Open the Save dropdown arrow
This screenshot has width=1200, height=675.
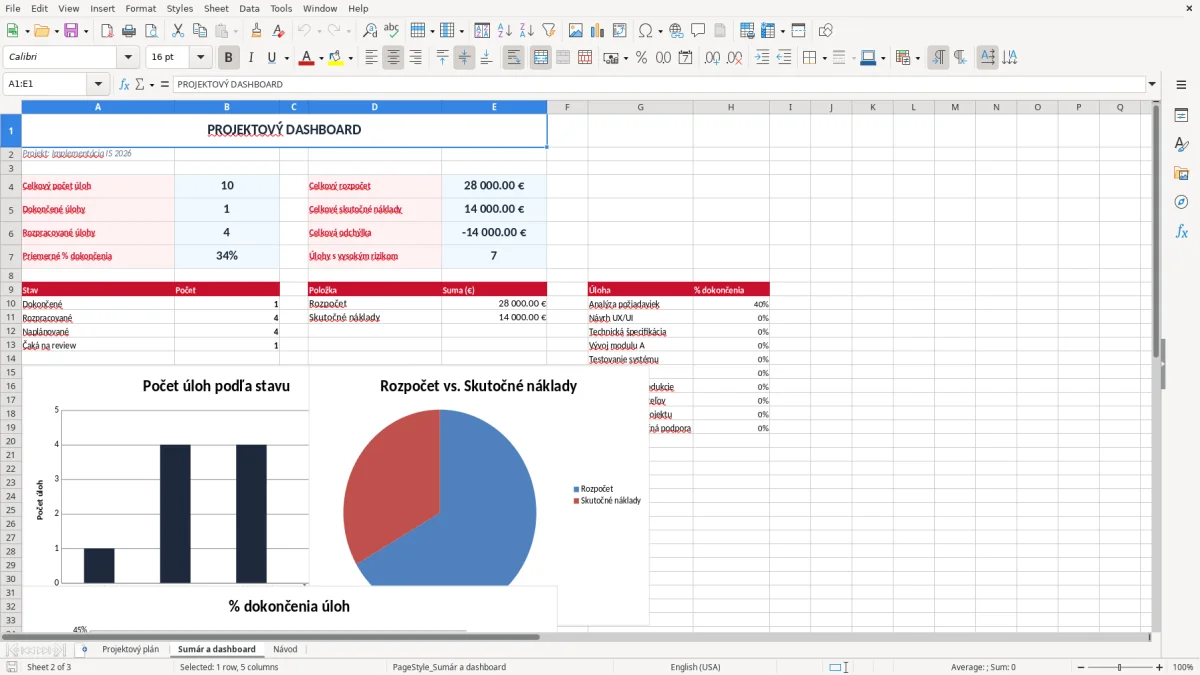85,31
